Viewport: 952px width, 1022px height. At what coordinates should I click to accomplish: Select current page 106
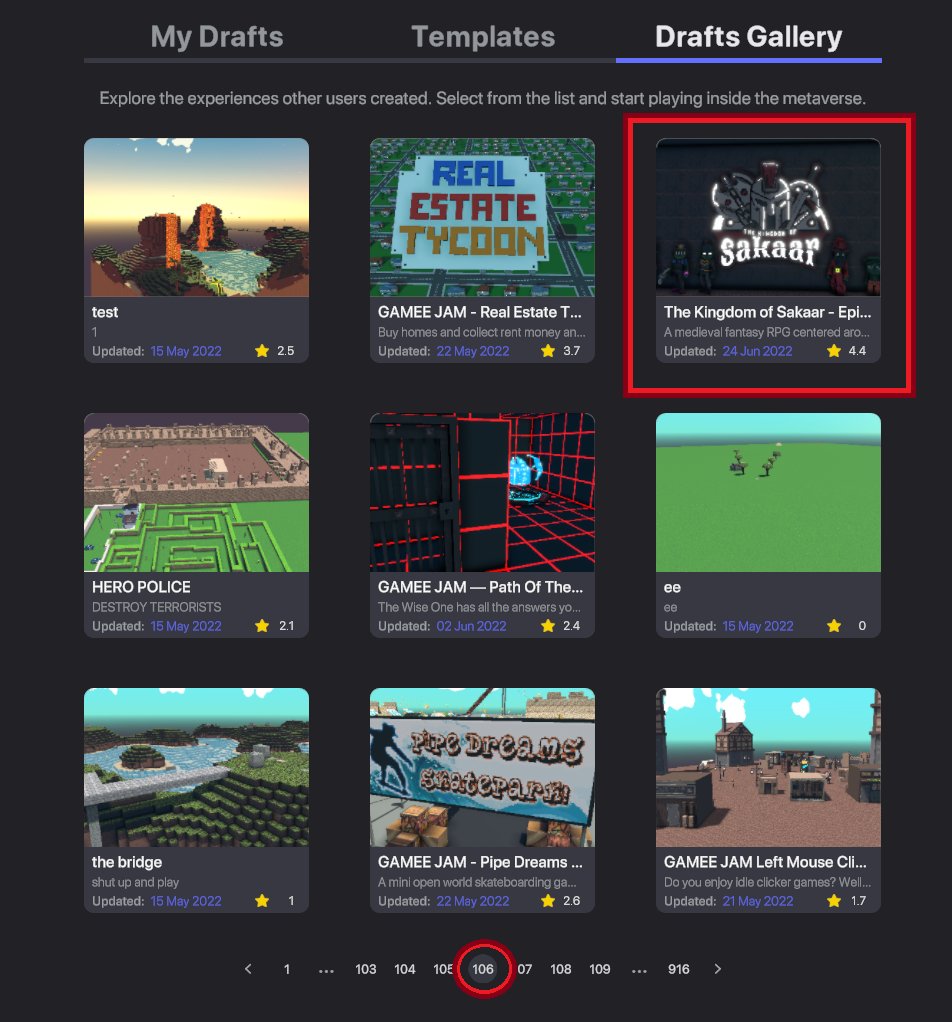(483, 969)
